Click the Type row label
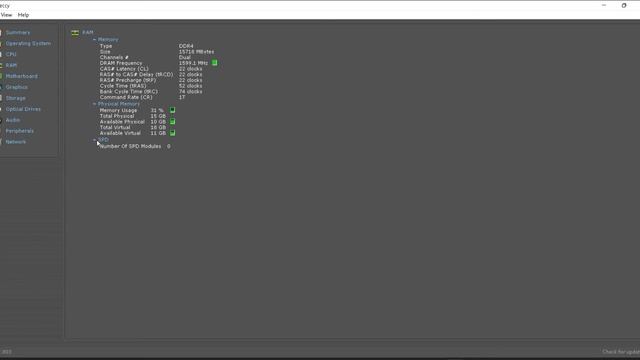The image size is (640, 360). tap(106, 46)
